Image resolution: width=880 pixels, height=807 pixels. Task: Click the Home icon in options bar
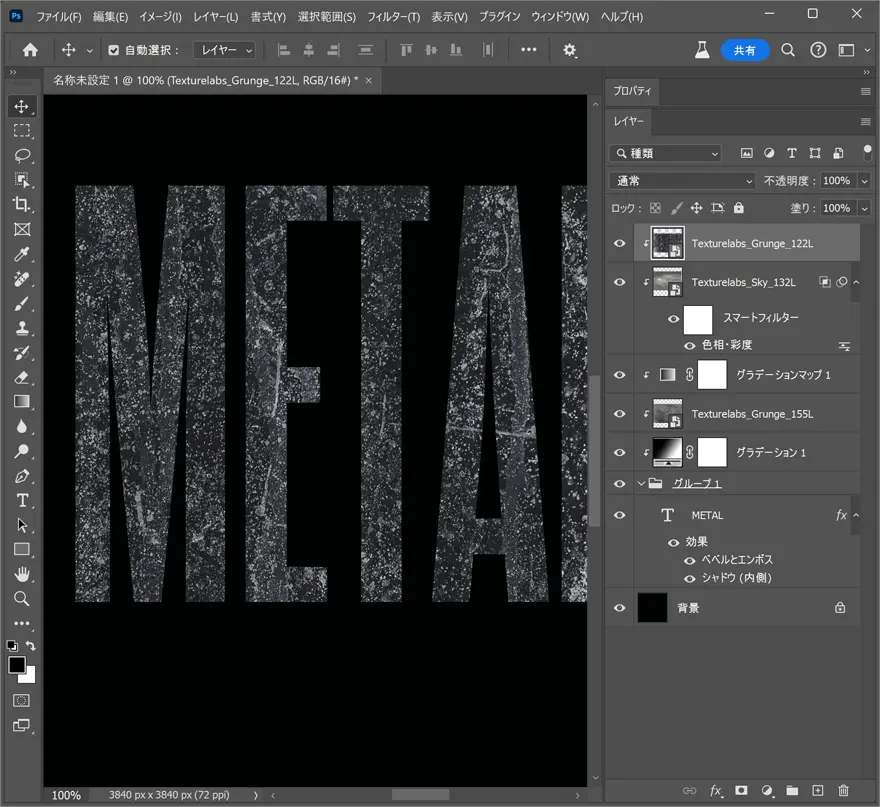[30, 50]
